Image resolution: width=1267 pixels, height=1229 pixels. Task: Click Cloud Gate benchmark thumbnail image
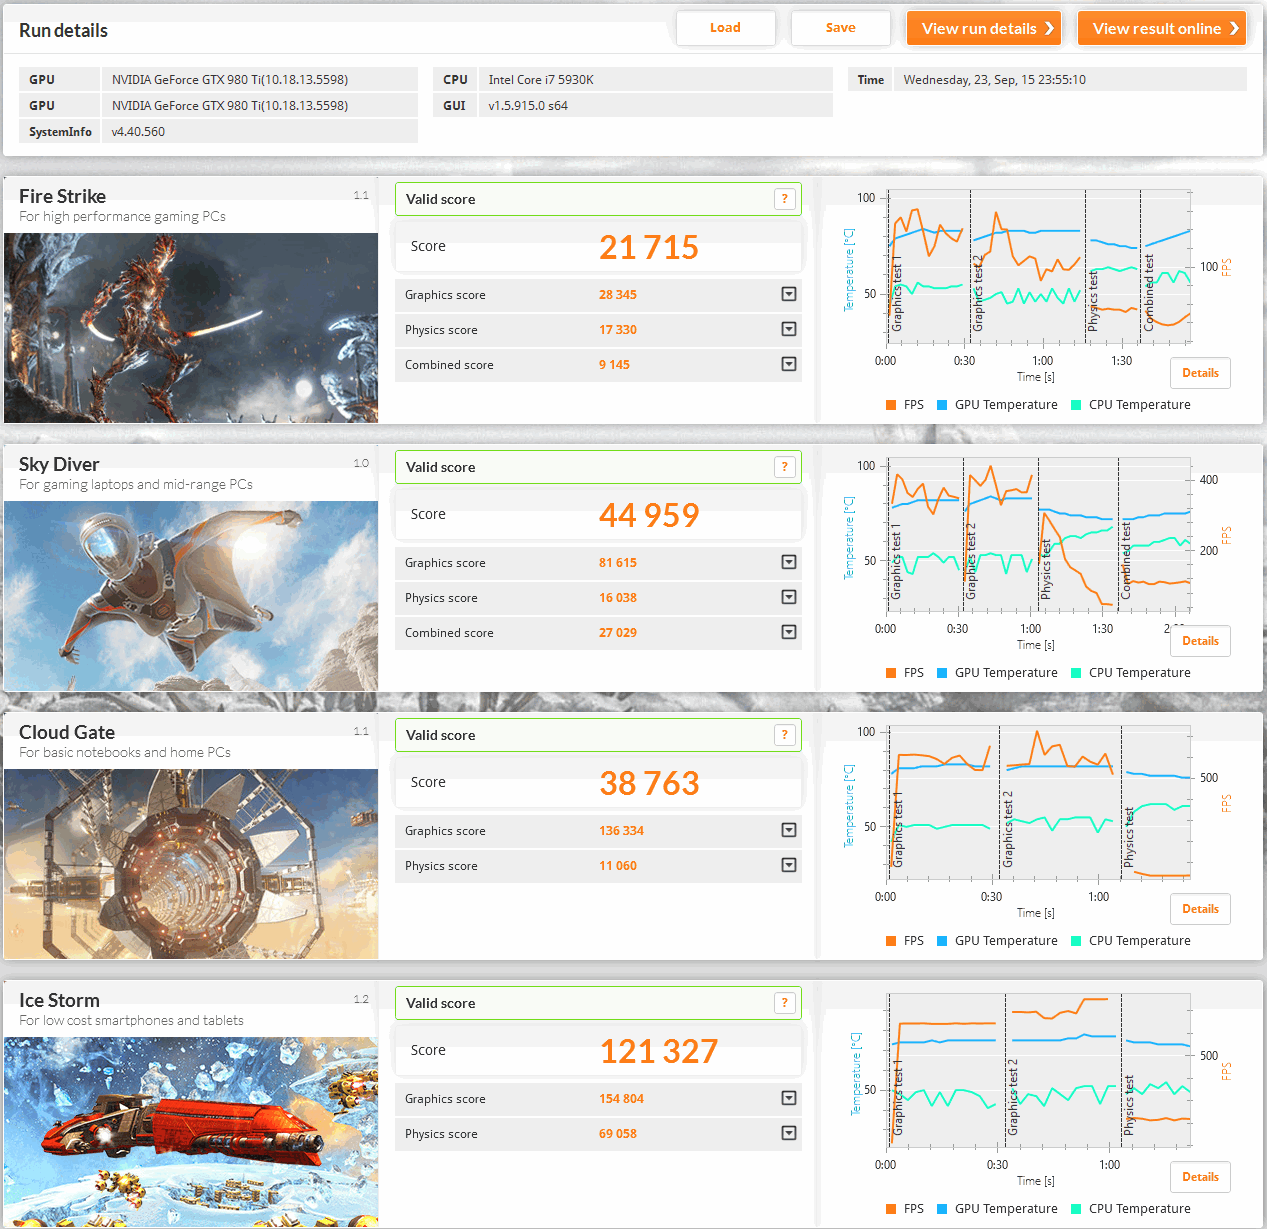(x=191, y=864)
